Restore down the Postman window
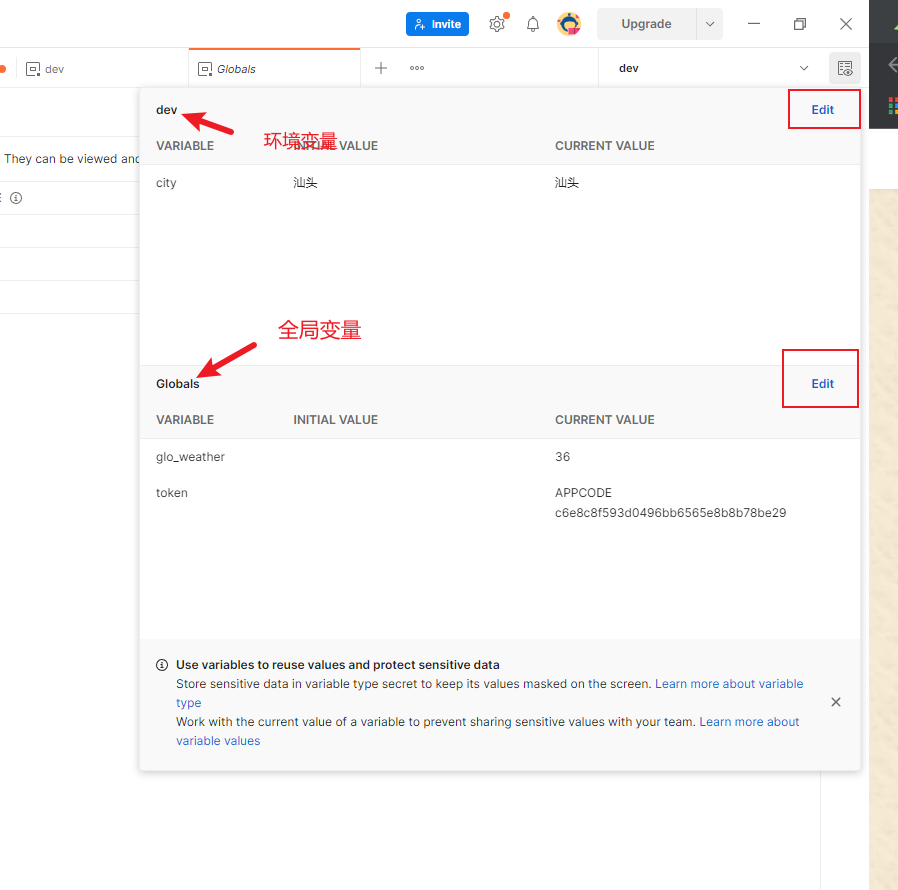898x890 pixels. pos(799,24)
